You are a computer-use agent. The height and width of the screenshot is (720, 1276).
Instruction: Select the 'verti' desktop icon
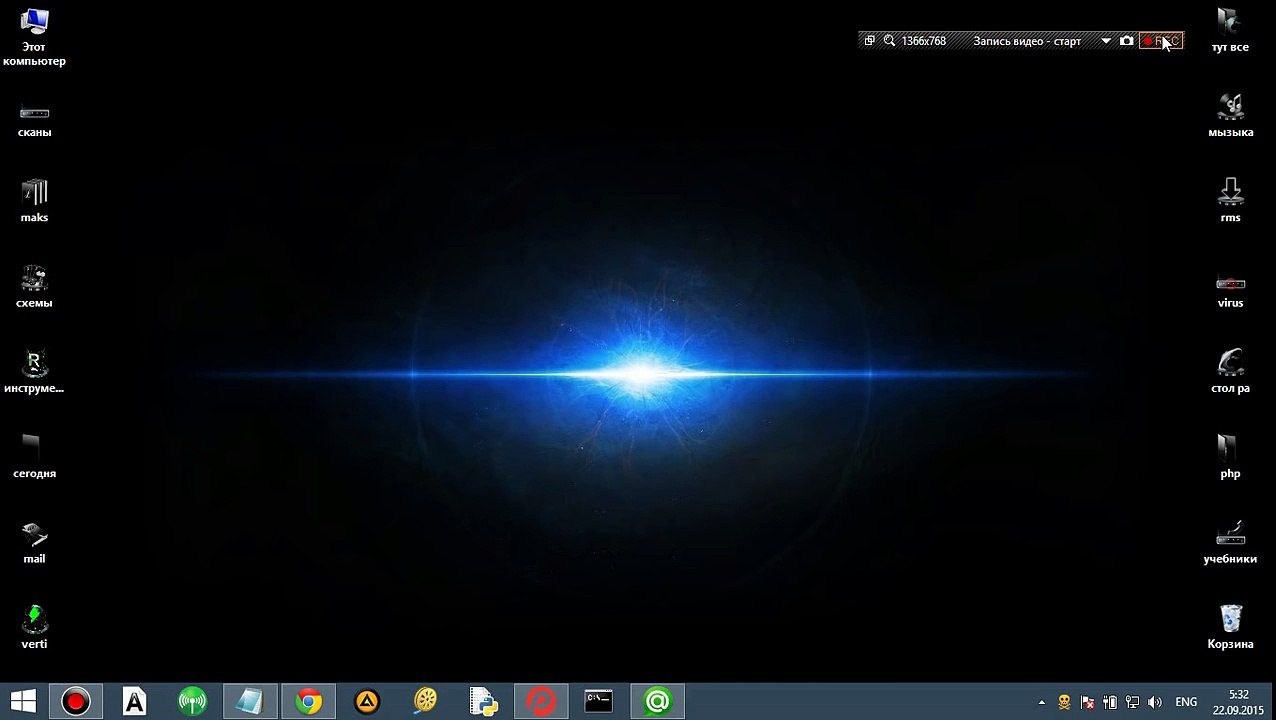pyautogui.click(x=34, y=628)
